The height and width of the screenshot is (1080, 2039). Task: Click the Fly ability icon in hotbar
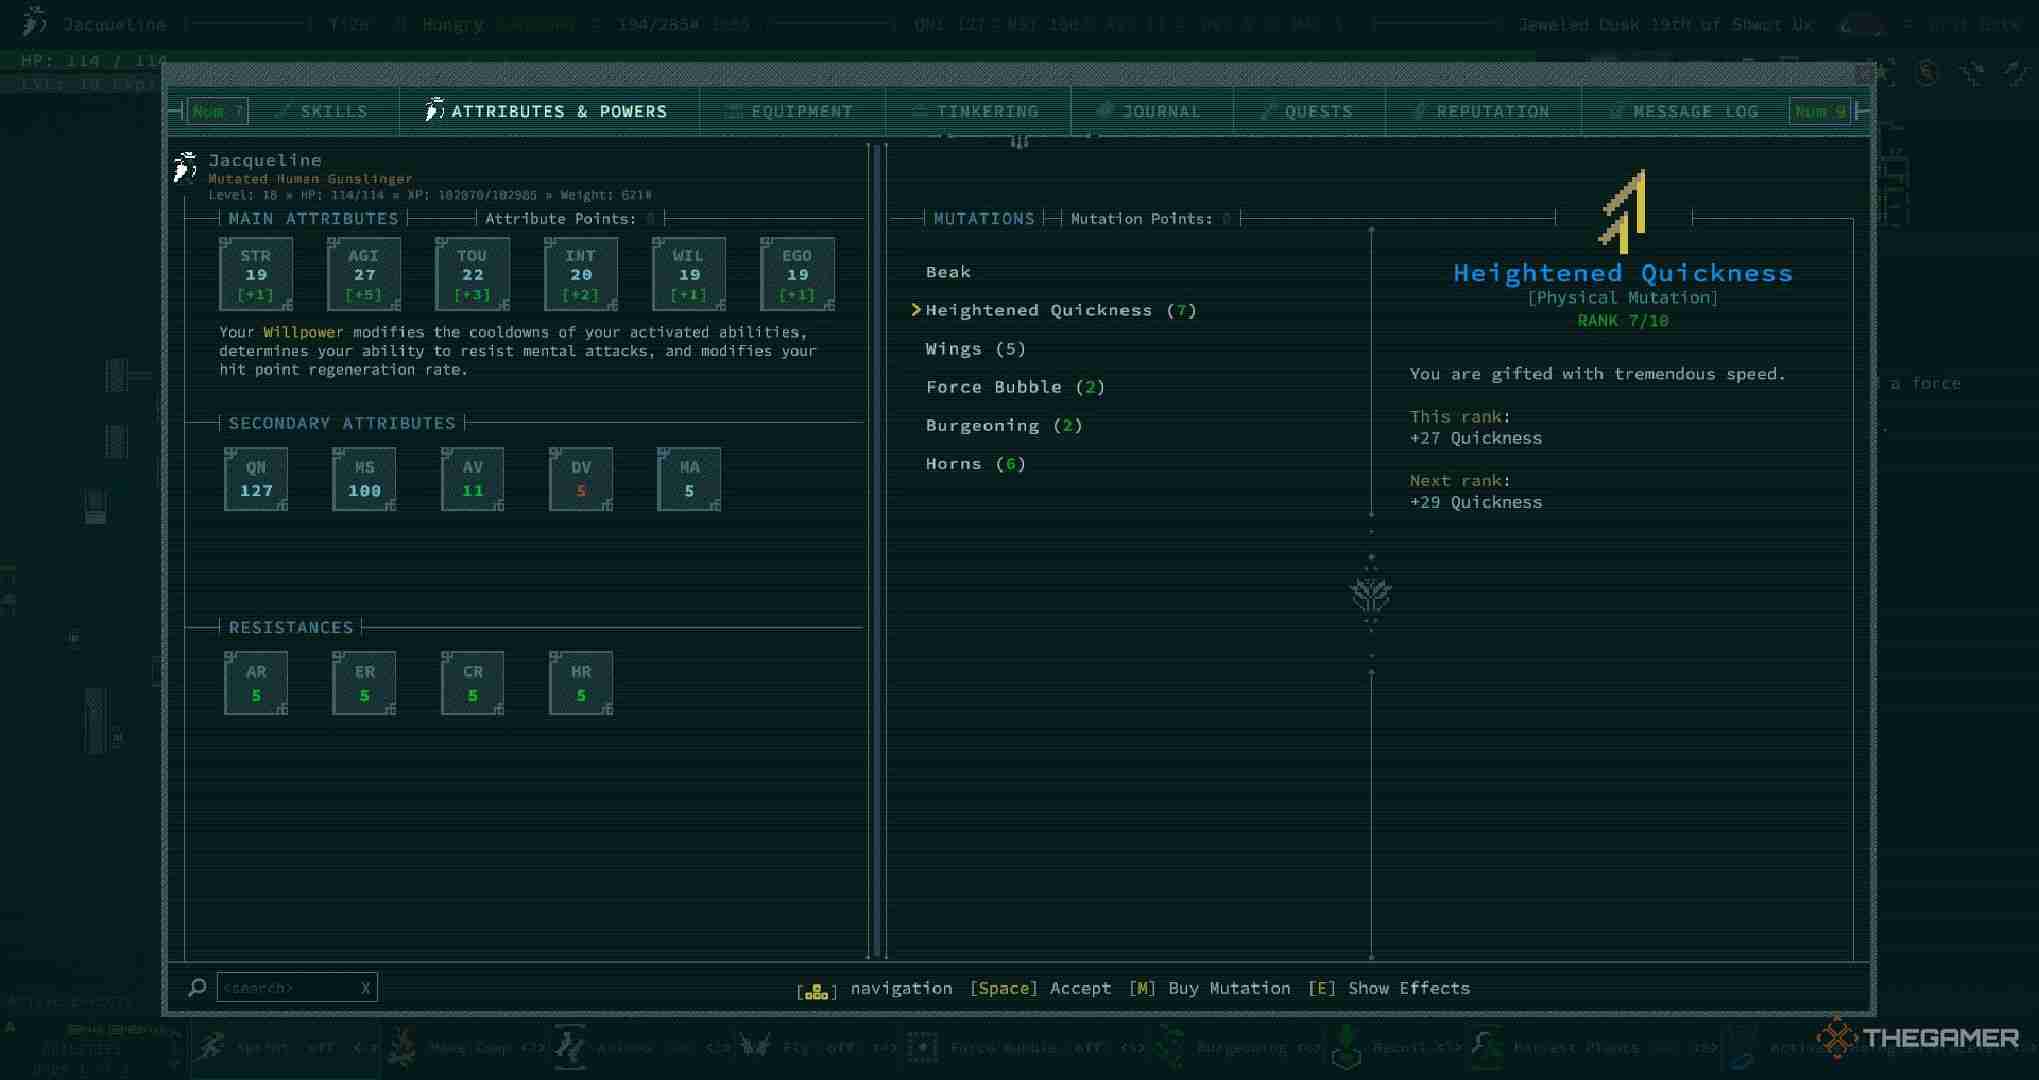click(x=755, y=1047)
